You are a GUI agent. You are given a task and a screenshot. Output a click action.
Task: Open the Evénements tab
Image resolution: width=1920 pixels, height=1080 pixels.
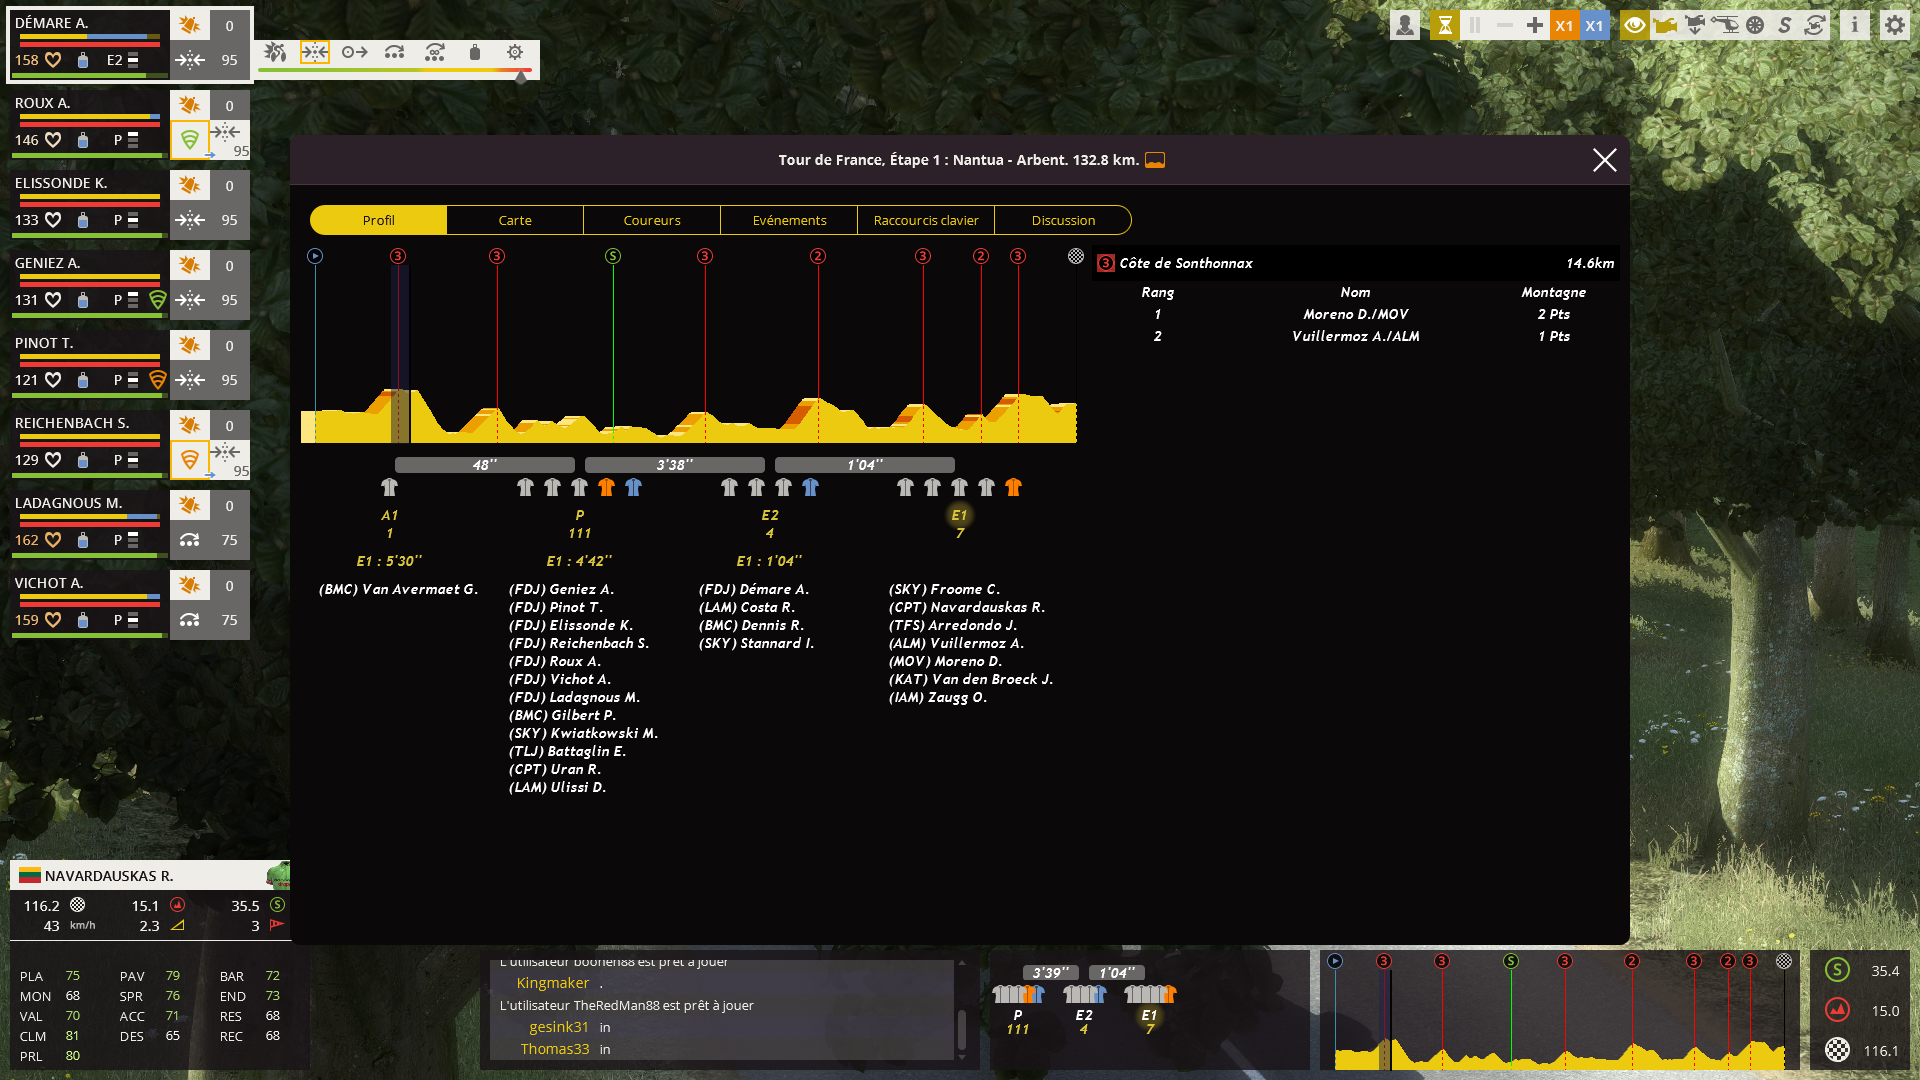(x=789, y=220)
